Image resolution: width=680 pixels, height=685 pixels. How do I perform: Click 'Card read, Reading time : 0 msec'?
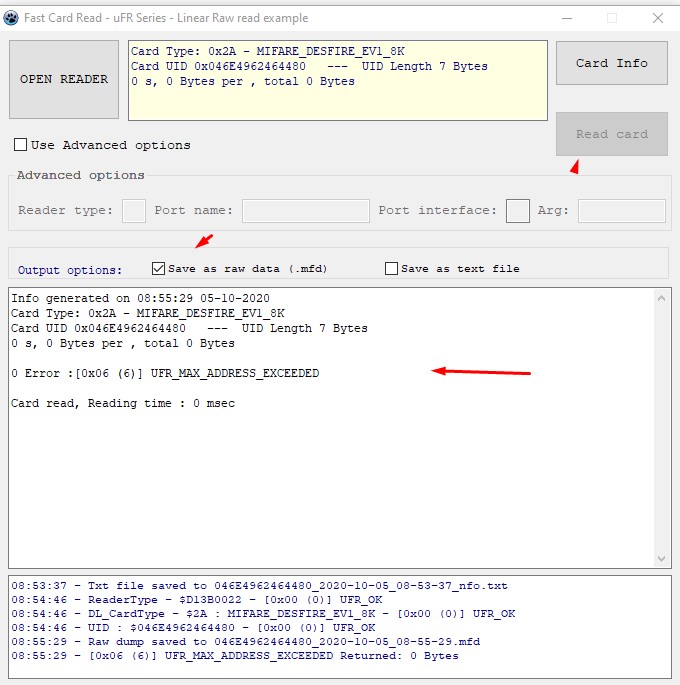coord(123,403)
